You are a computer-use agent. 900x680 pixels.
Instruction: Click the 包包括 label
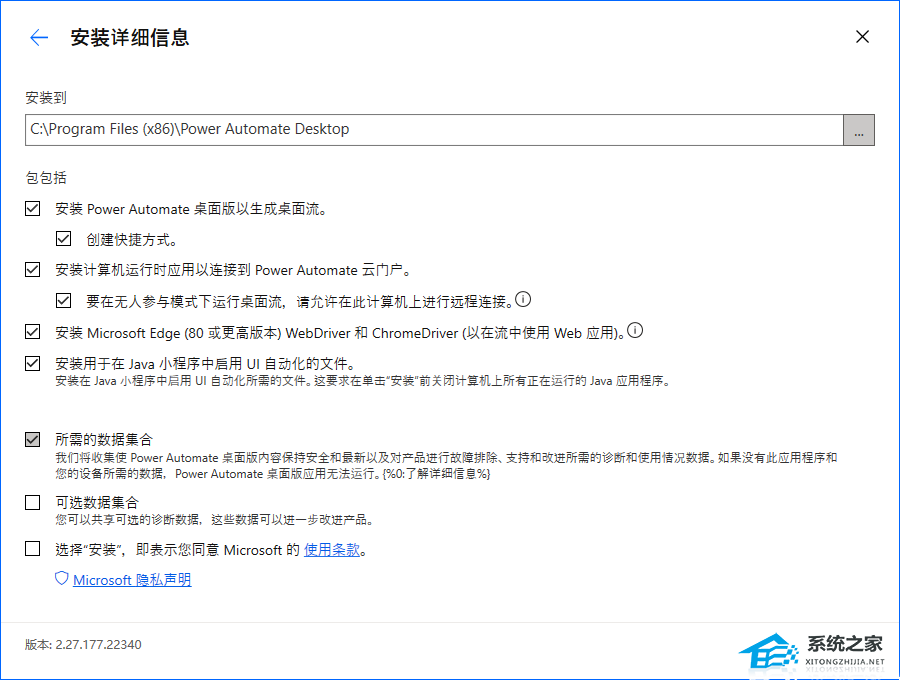(x=46, y=178)
